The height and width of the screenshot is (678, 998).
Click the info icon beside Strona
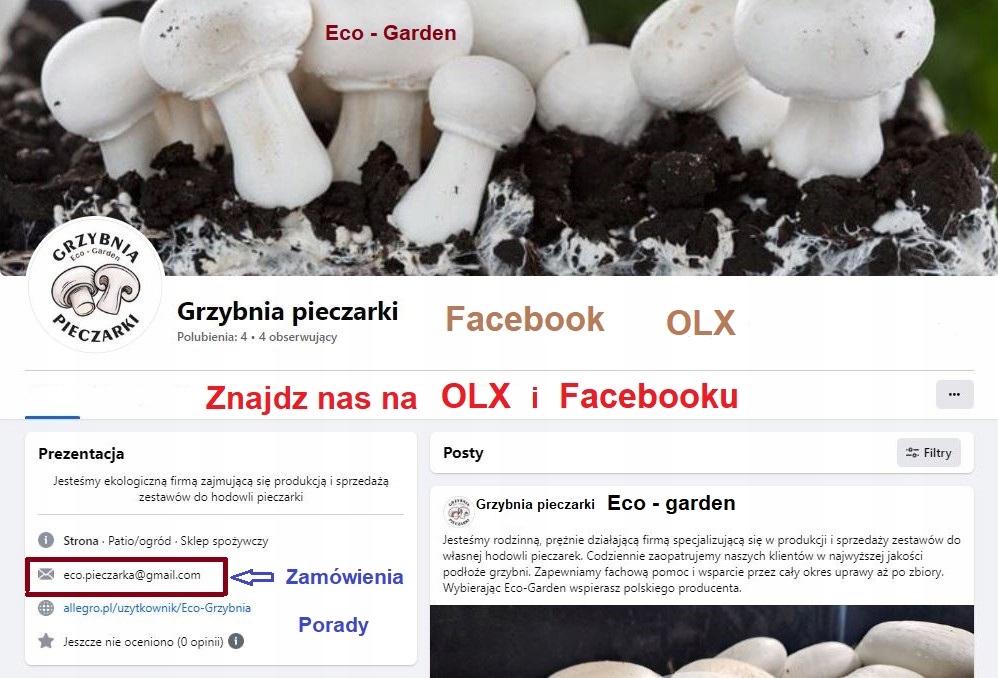(46, 540)
